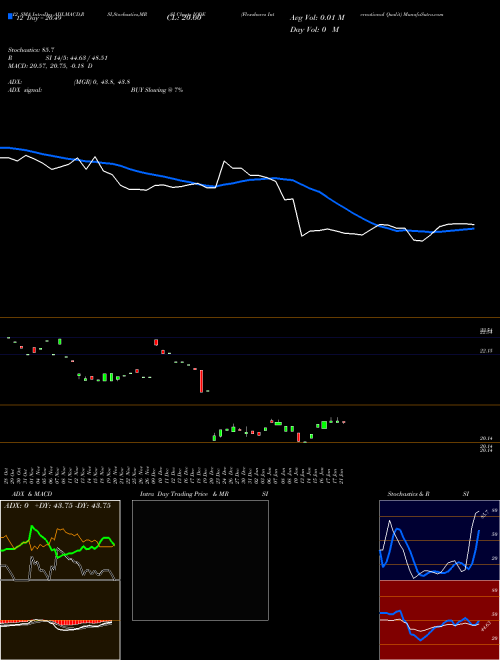Click the MACD: 20.57, 20.75, -0.18 line
Viewport: 500px width, 660px height.
tap(50, 66)
